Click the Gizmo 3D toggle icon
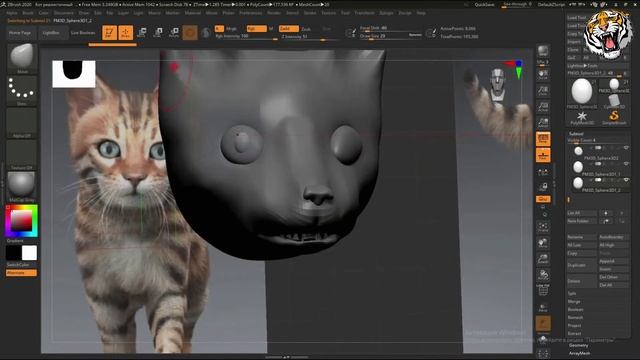Image resolution: width=640 pixels, height=360 pixels. coord(190,33)
